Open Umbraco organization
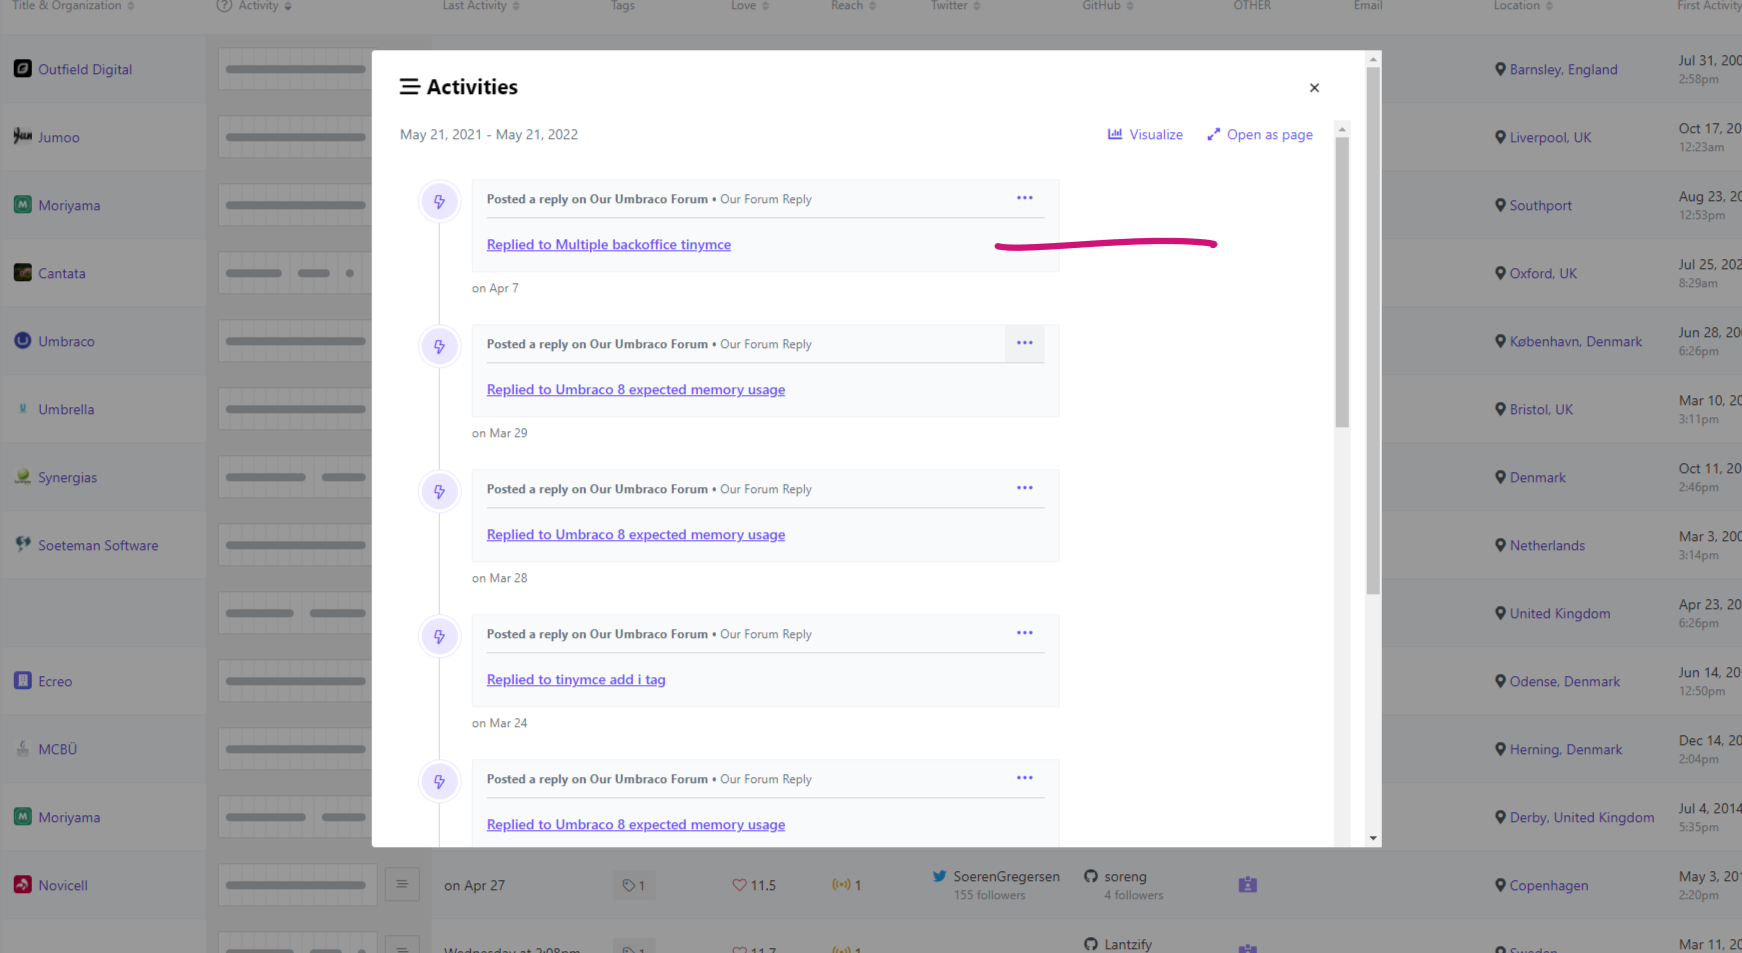The height and width of the screenshot is (953, 1742). pos(66,341)
